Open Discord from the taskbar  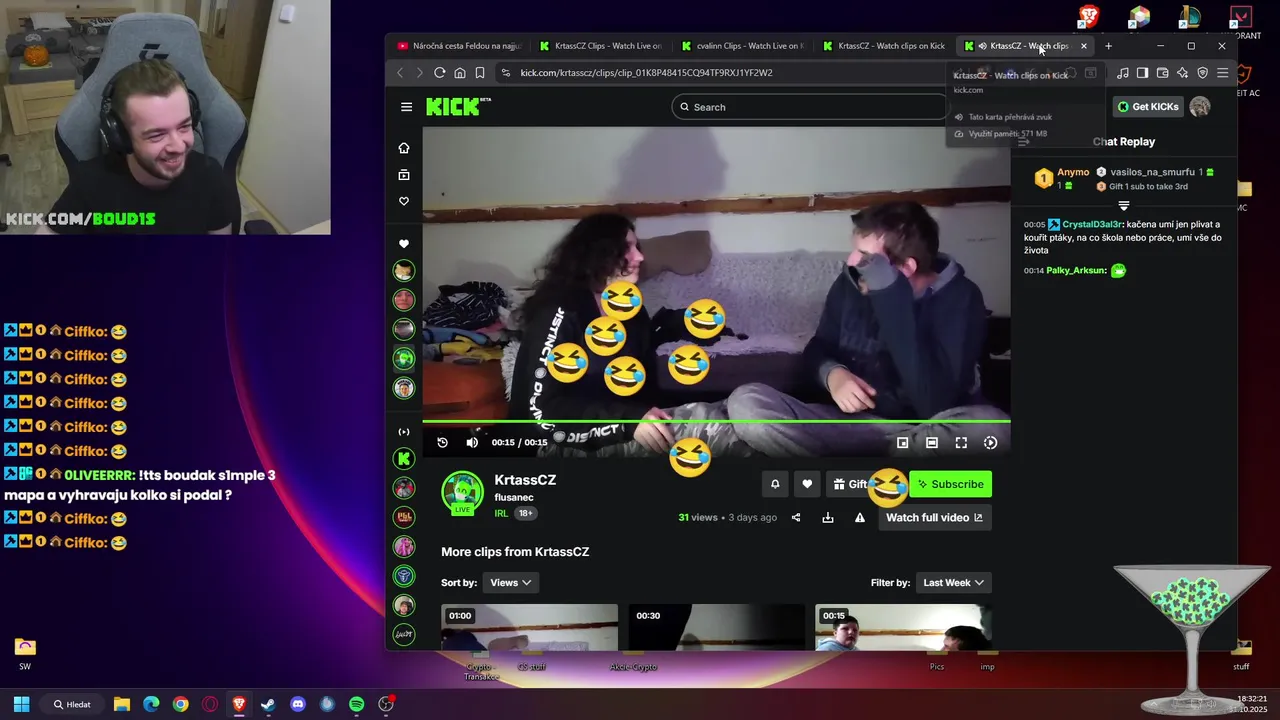pyautogui.click(x=297, y=704)
